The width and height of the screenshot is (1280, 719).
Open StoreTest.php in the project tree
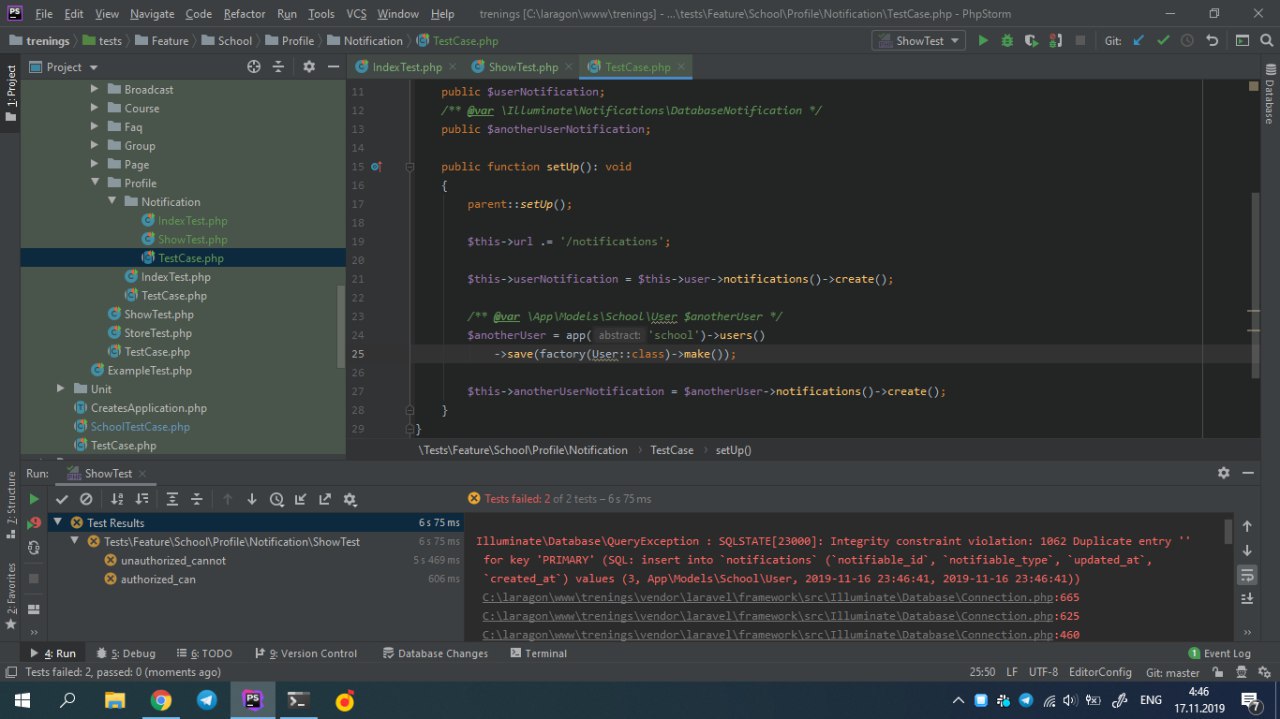tap(158, 333)
